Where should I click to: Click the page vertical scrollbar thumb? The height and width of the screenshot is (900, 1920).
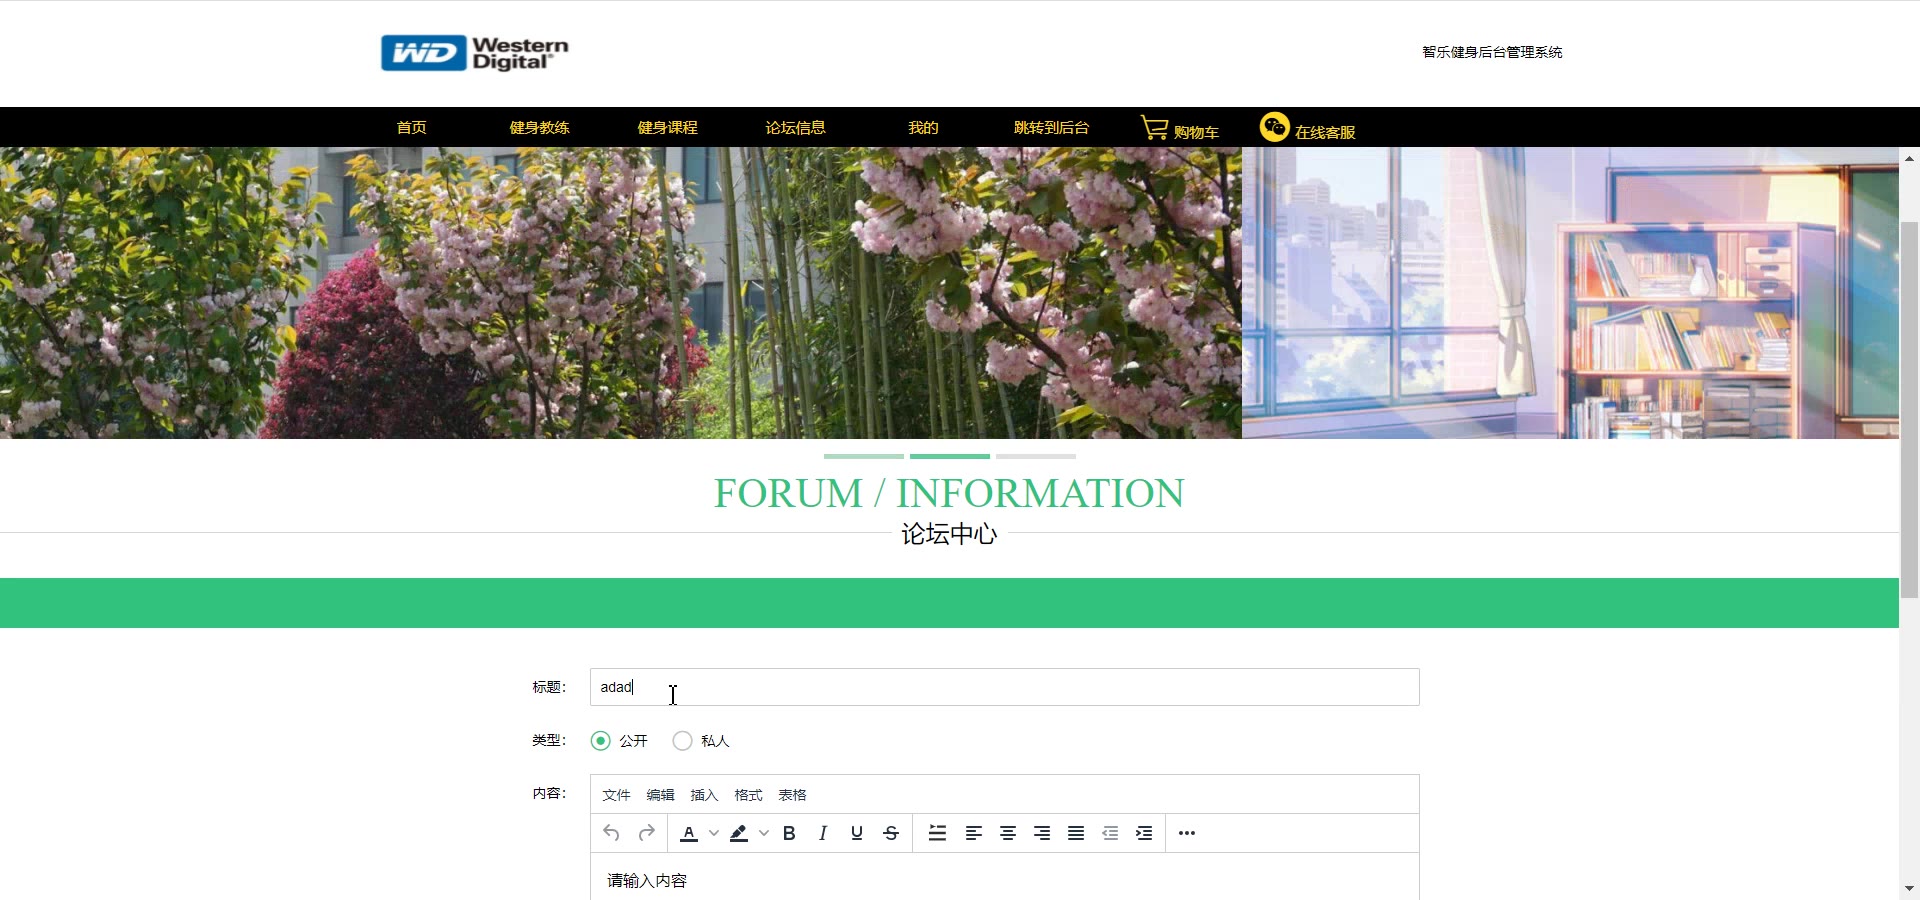pyautogui.click(x=1909, y=410)
